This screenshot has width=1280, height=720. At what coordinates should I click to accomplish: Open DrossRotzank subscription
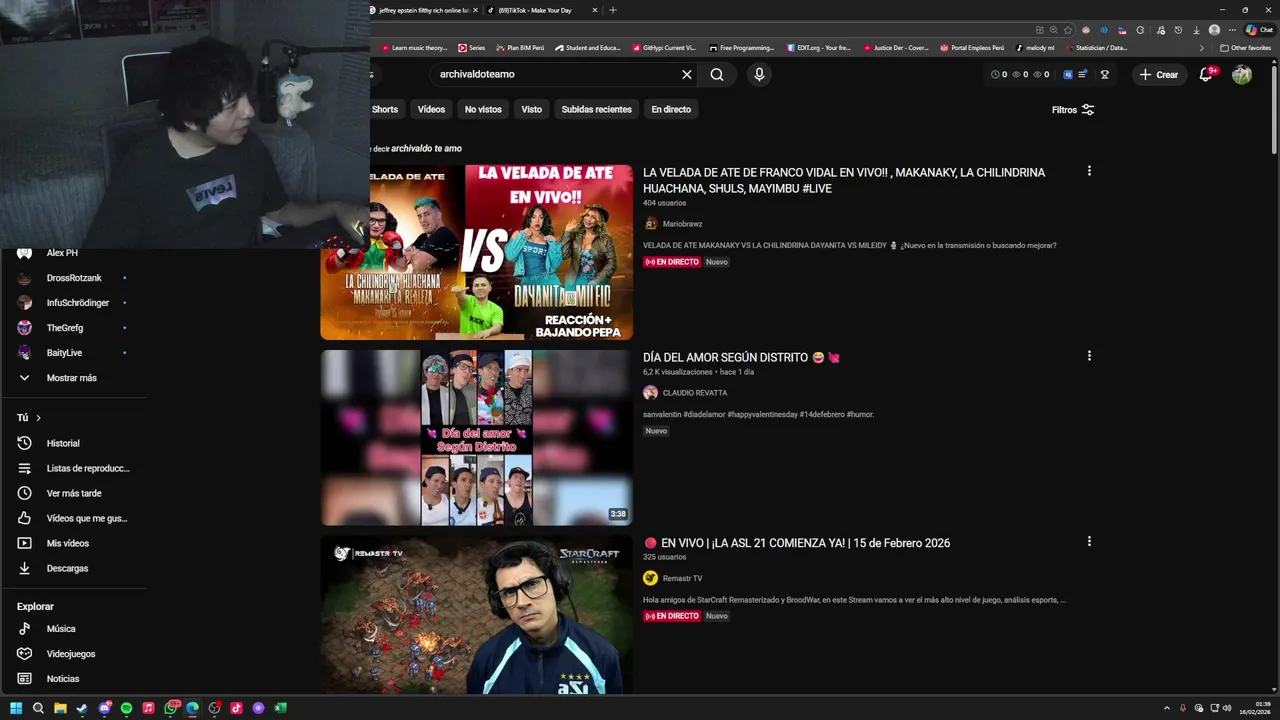(x=73, y=278)
